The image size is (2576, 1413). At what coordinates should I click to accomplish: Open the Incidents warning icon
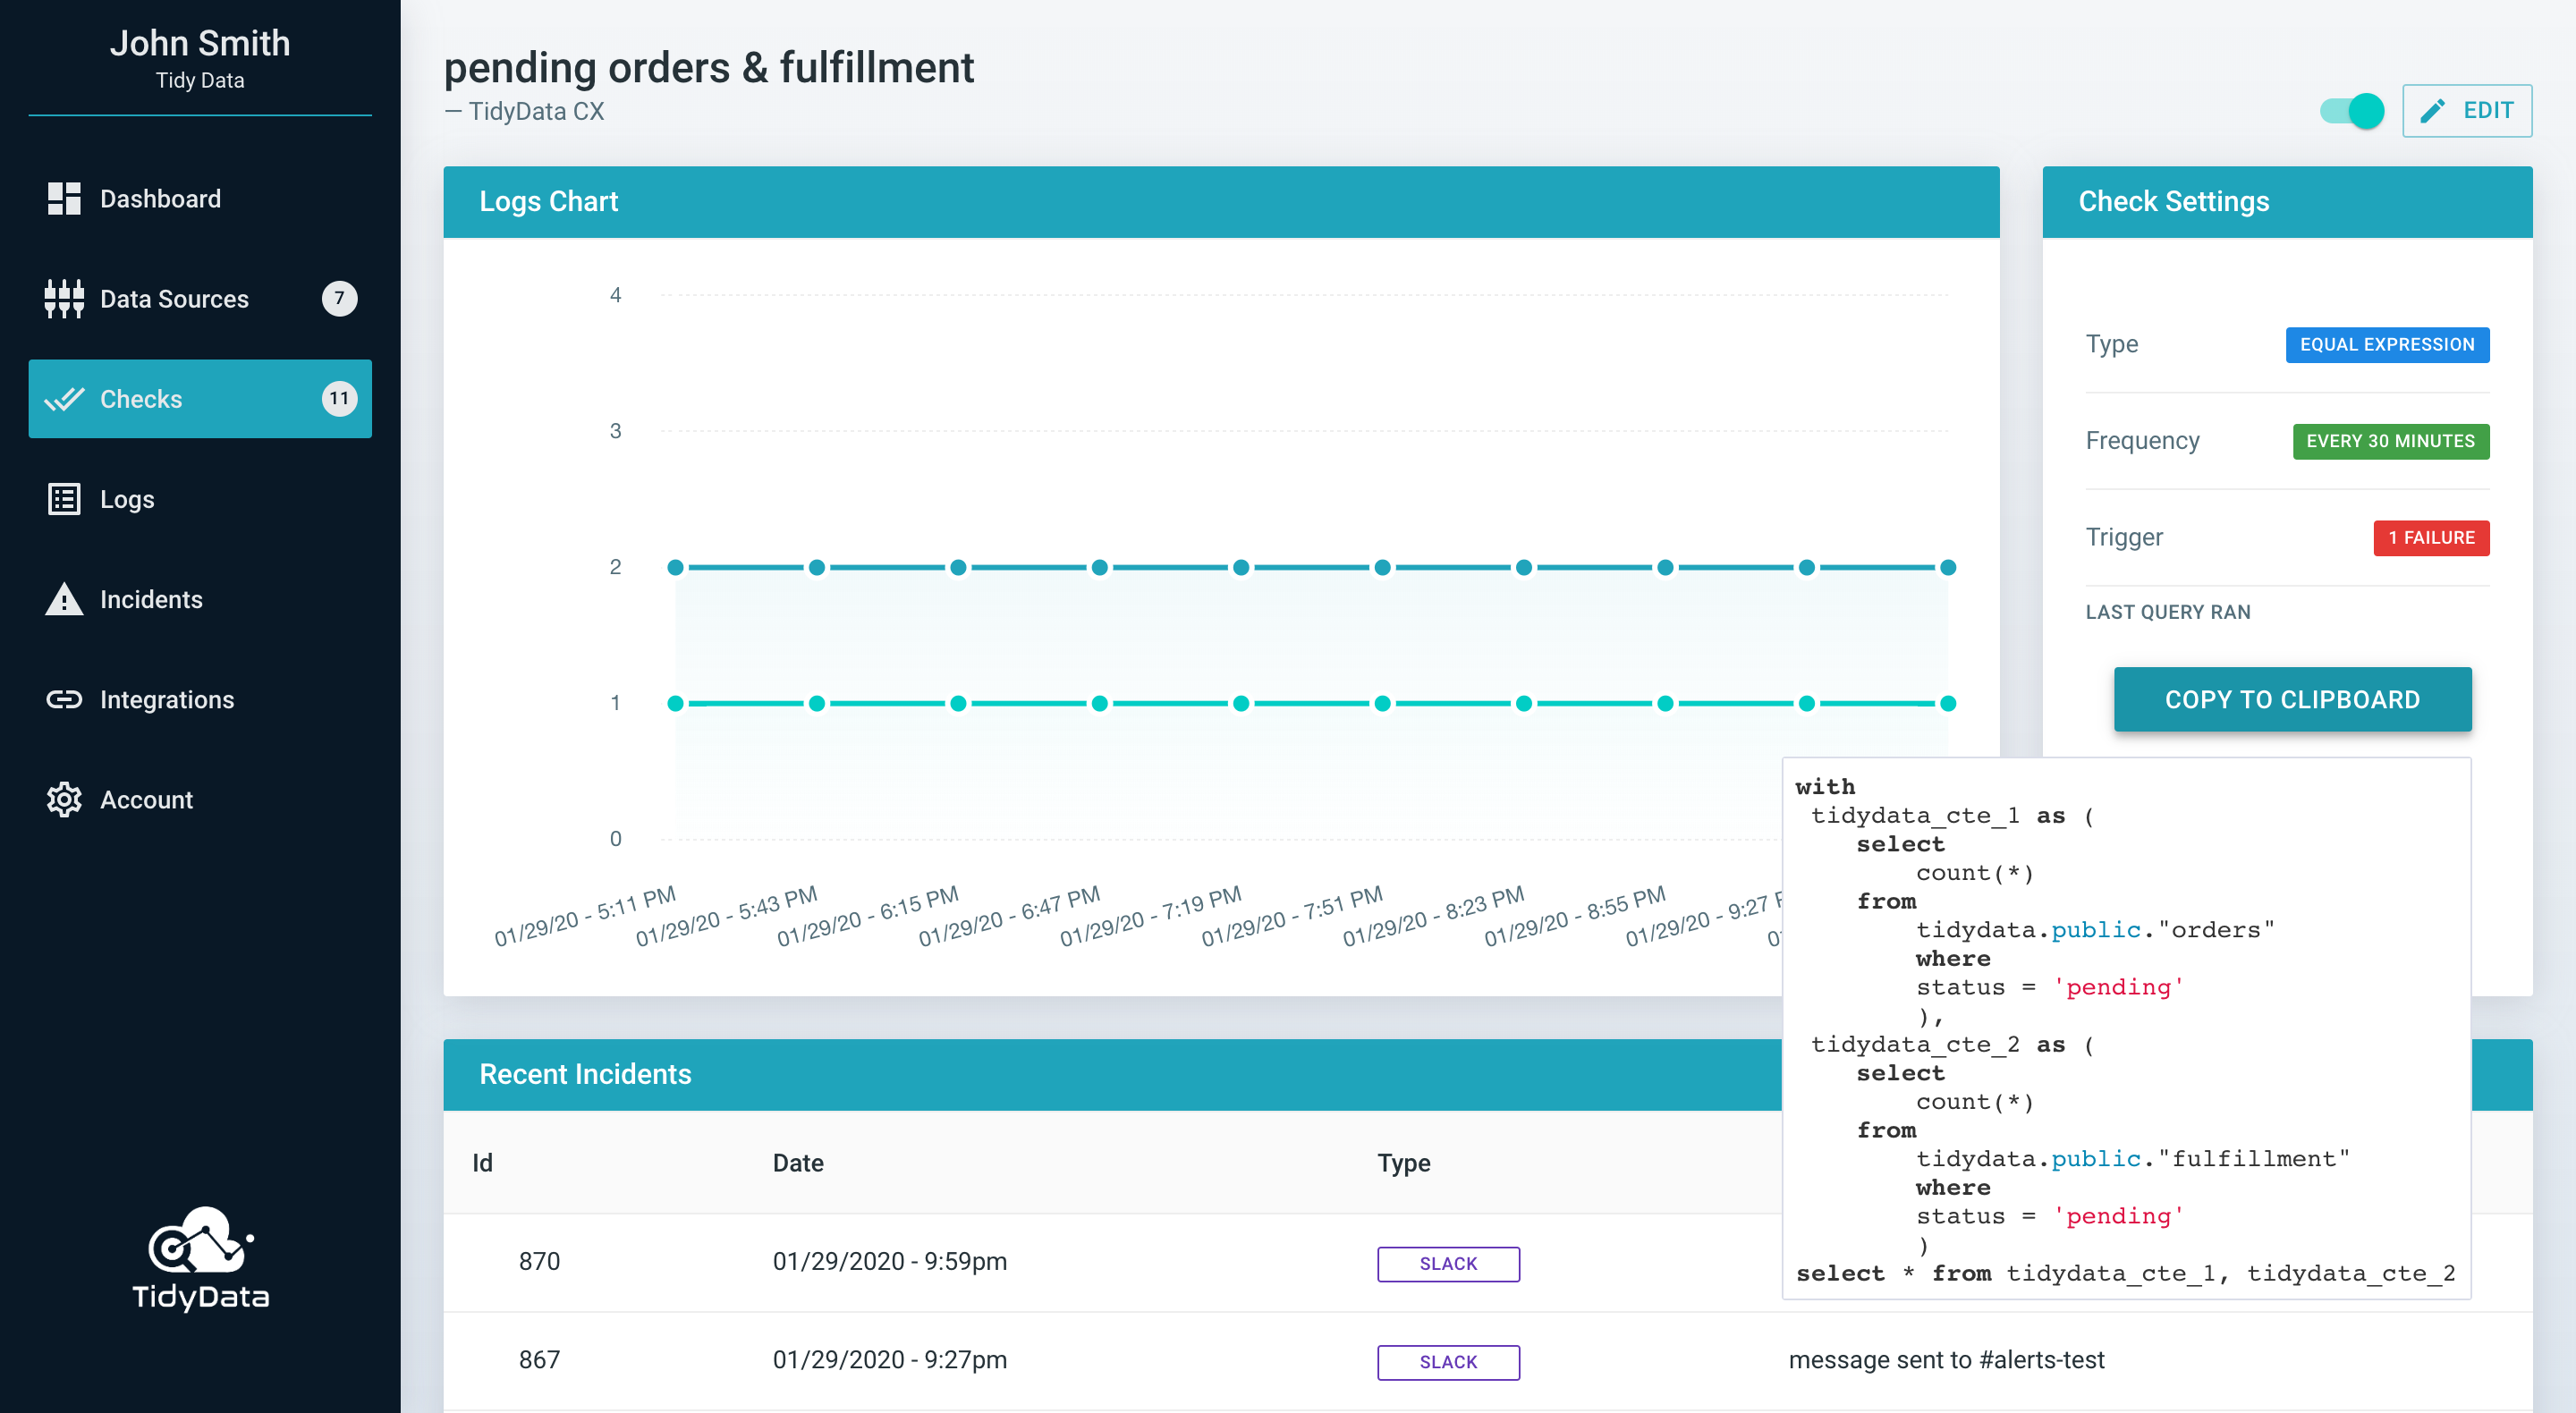[x=64, y=599]
